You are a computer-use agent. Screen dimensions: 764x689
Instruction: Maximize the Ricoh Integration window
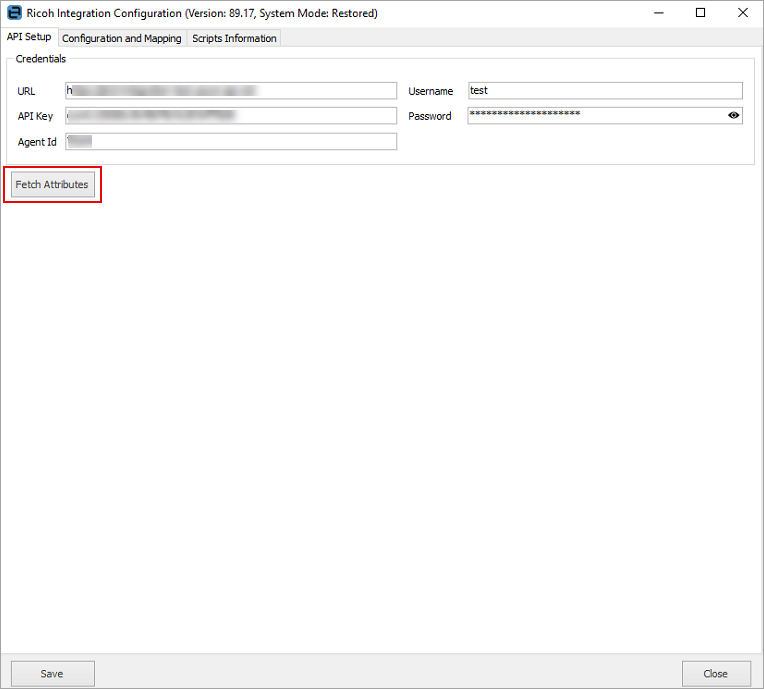pyautogui.click(x=700, y=13)
